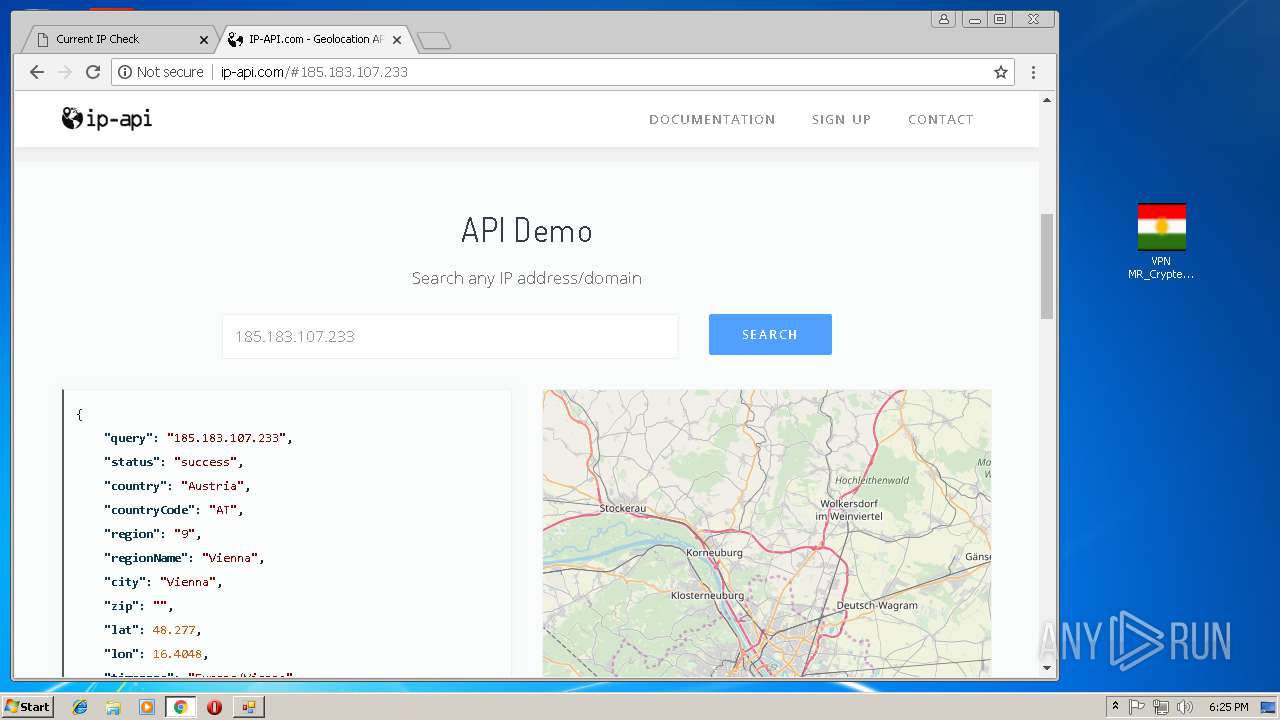
Task: Click the 6:25 PM taskbar clock
Action: [1228, 707]
